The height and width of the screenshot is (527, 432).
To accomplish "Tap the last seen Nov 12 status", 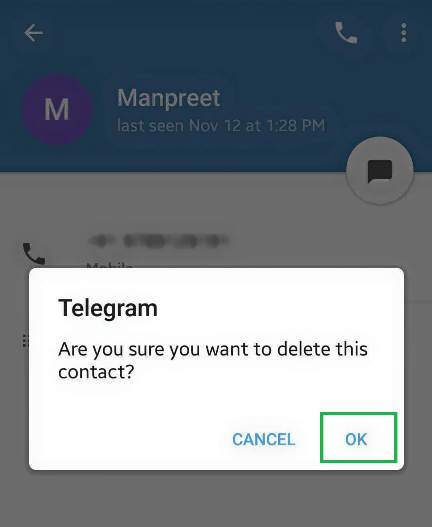I will pos(221,125).
